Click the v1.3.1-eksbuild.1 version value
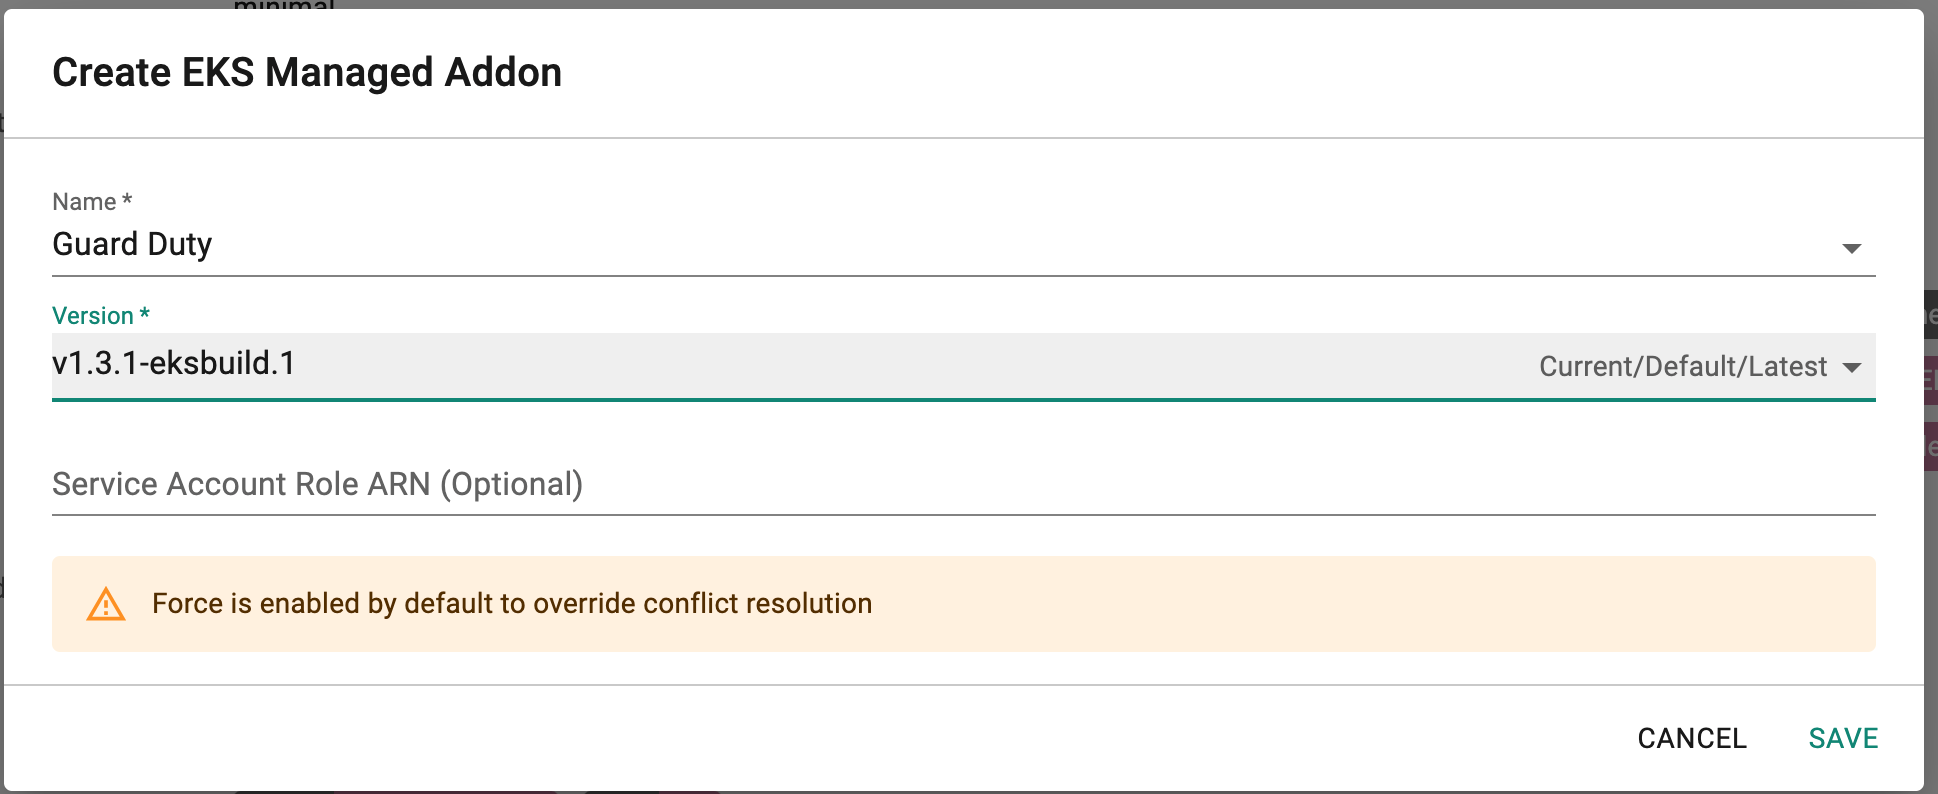 (174, 363)
